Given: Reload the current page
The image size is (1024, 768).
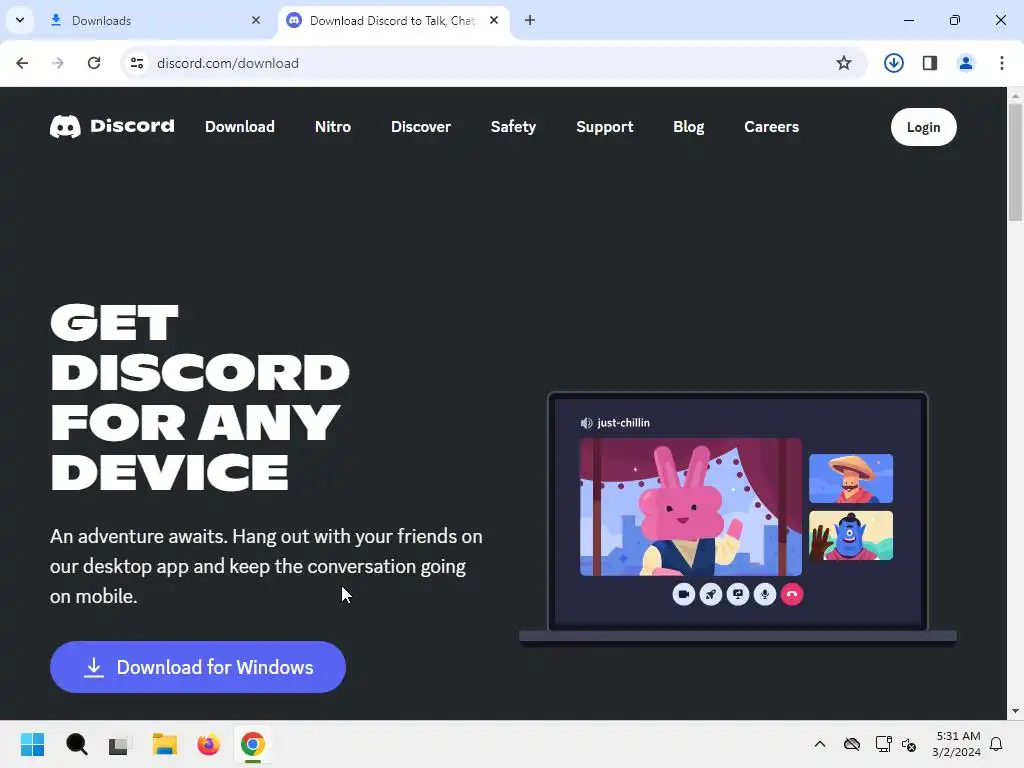Looking at the screenshot, I should pos(94,63).
